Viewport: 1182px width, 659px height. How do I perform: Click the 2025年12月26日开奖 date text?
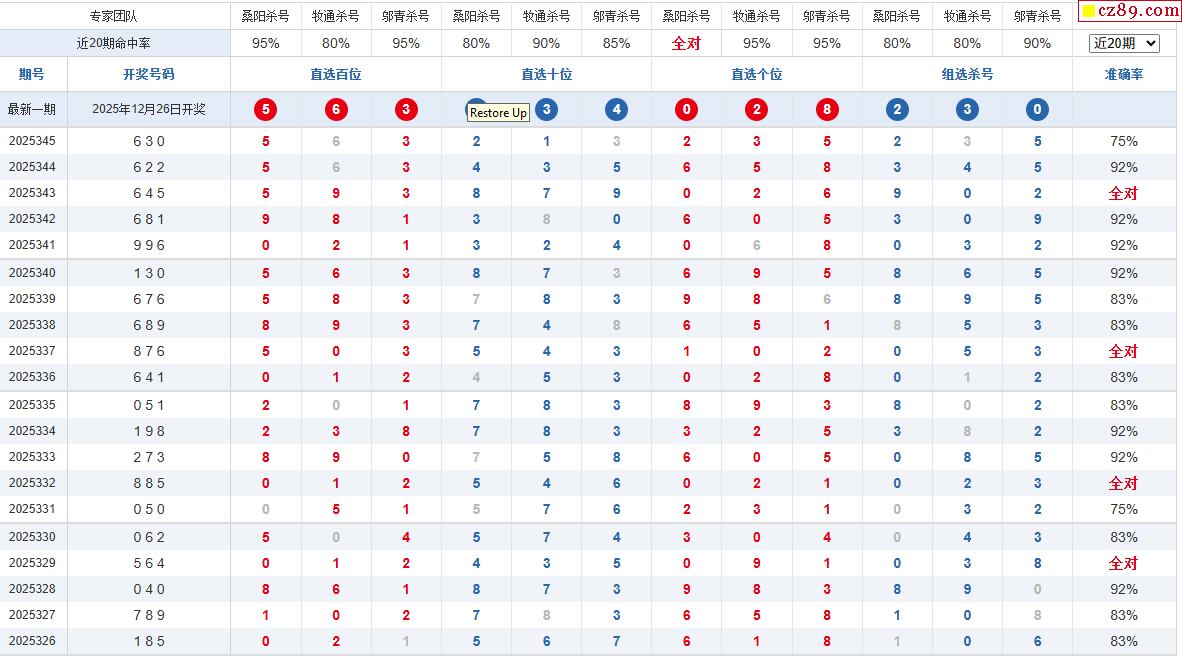tap(149, 109)
